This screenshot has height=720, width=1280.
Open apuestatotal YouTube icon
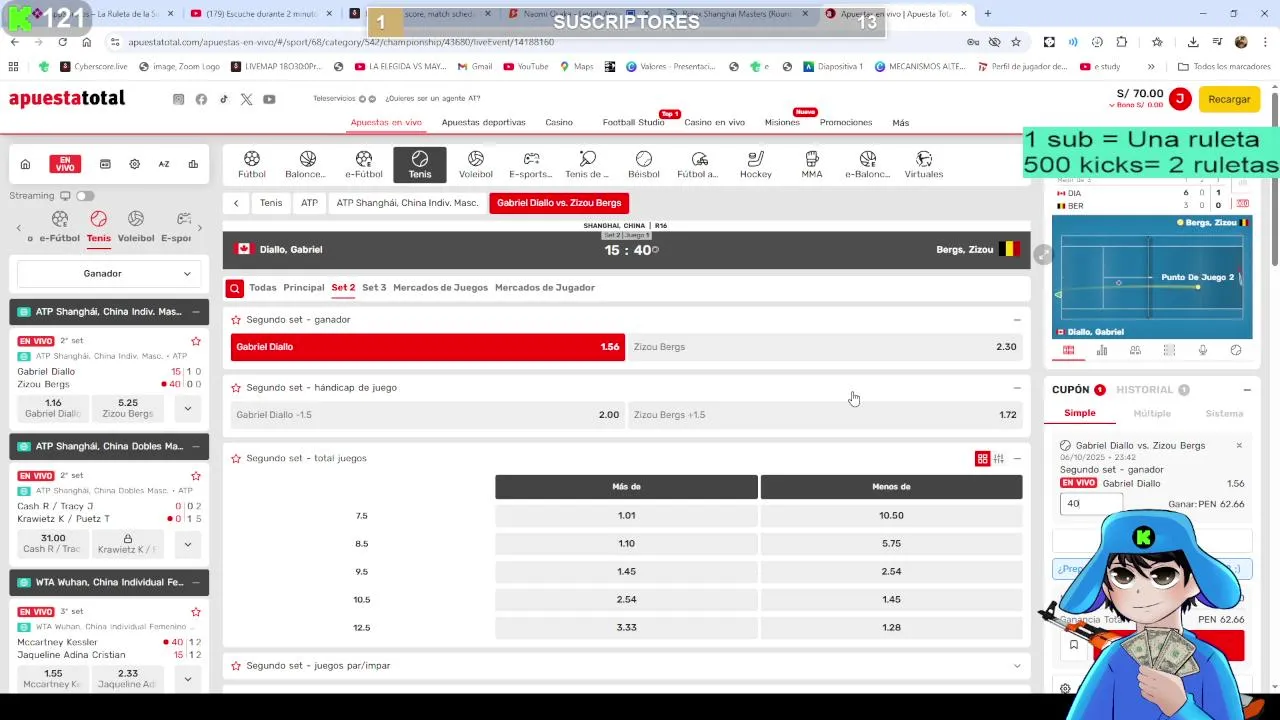pyautogui.click(x=269, y=99)
